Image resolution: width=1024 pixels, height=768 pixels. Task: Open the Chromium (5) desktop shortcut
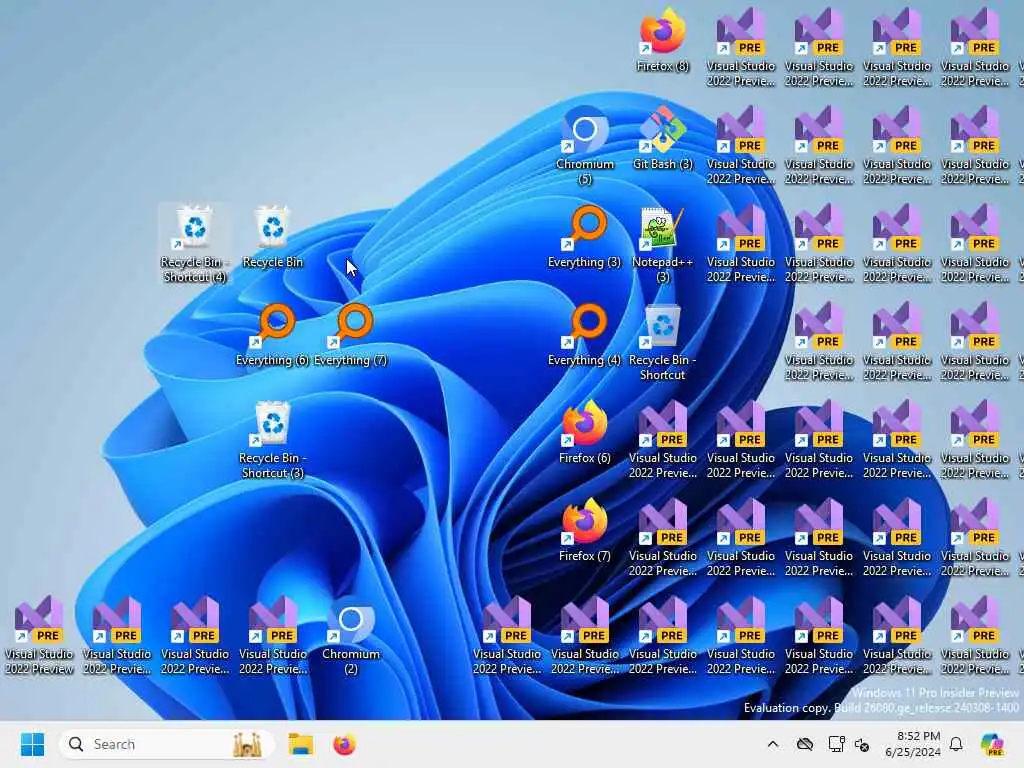[584, 145]
